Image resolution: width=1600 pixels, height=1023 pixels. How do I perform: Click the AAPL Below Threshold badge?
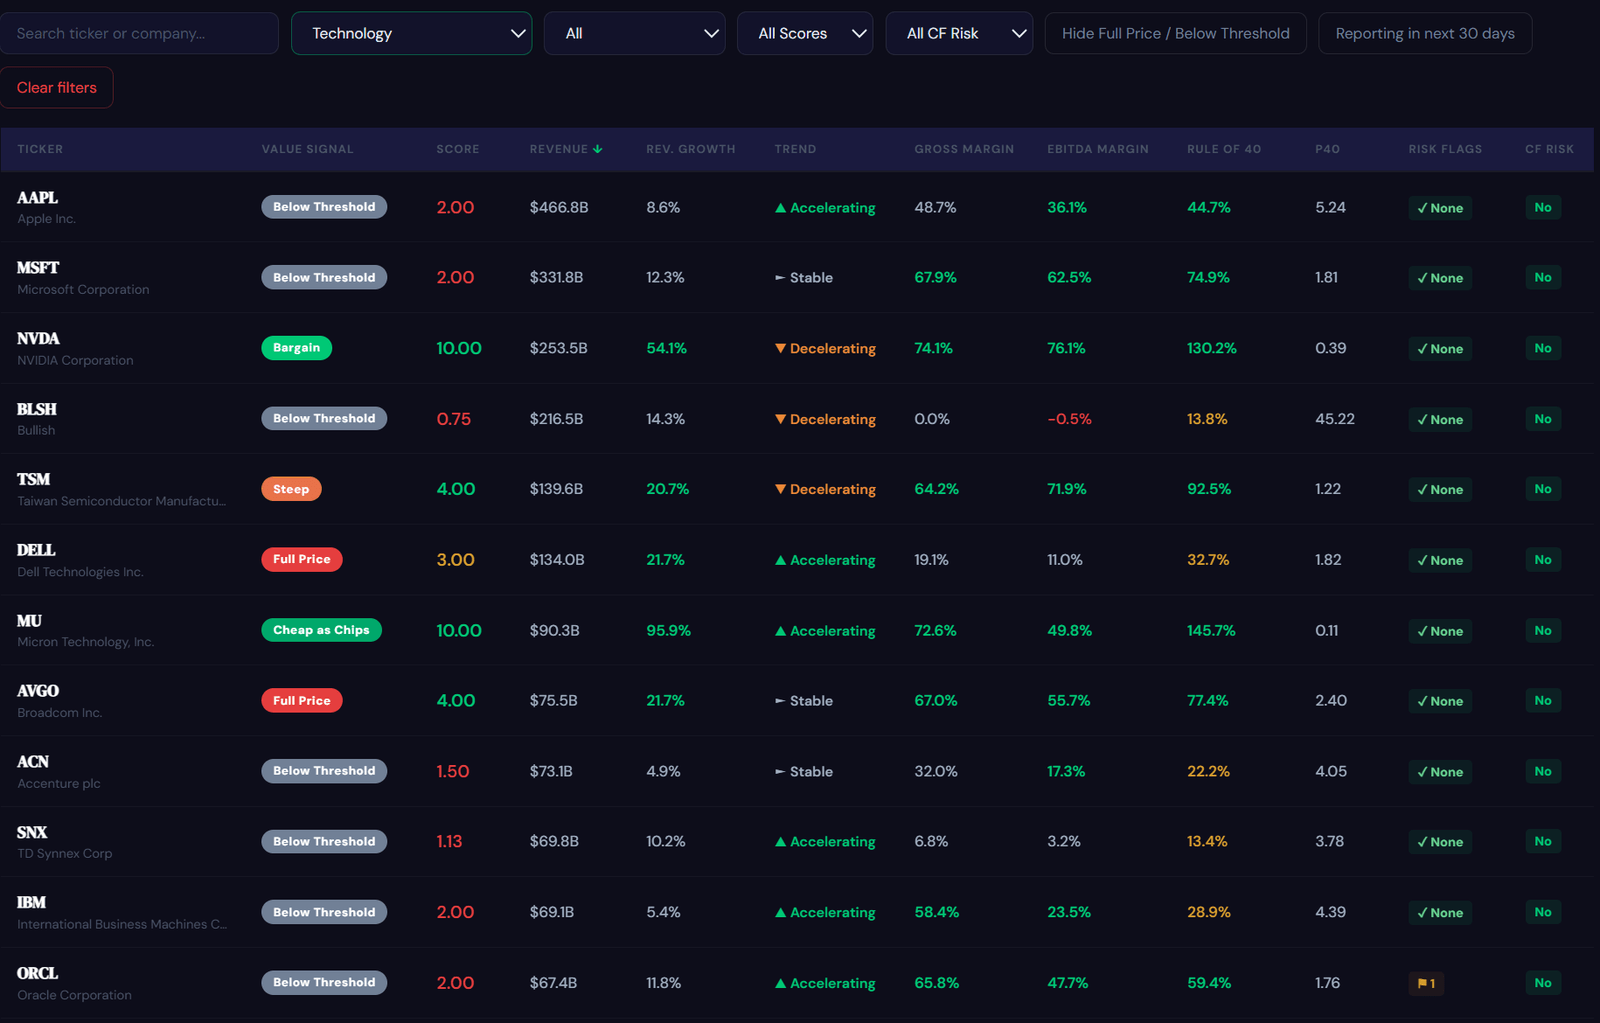[324, 207]
